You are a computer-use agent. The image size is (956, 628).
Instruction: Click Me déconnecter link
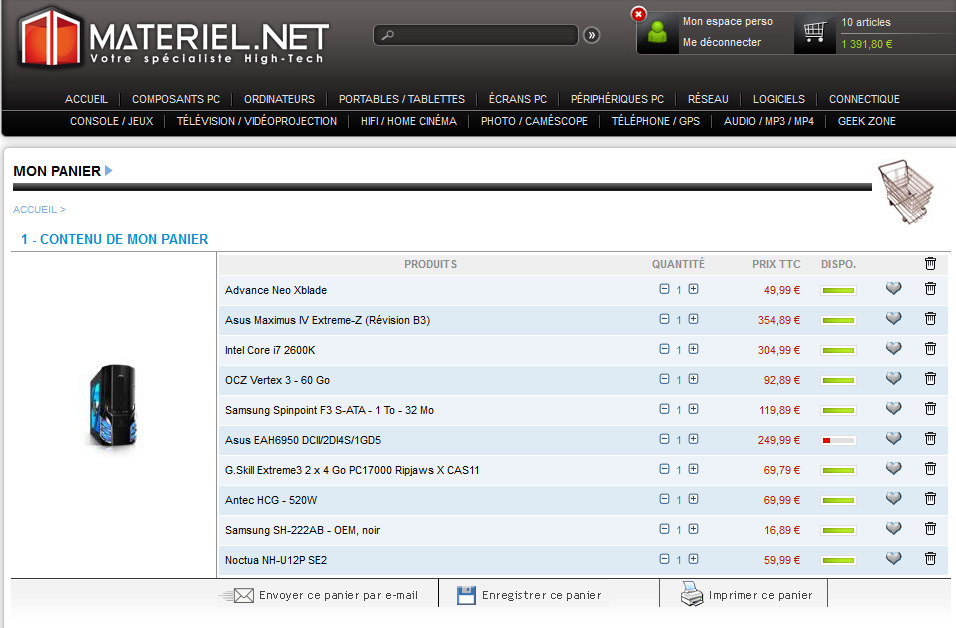(x=721, y=42)
